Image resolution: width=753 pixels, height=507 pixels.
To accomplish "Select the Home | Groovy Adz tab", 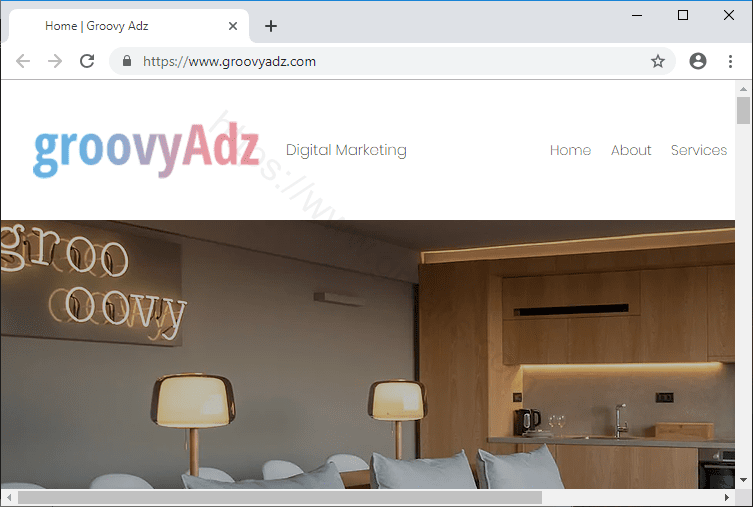I will tap(129, 26).
